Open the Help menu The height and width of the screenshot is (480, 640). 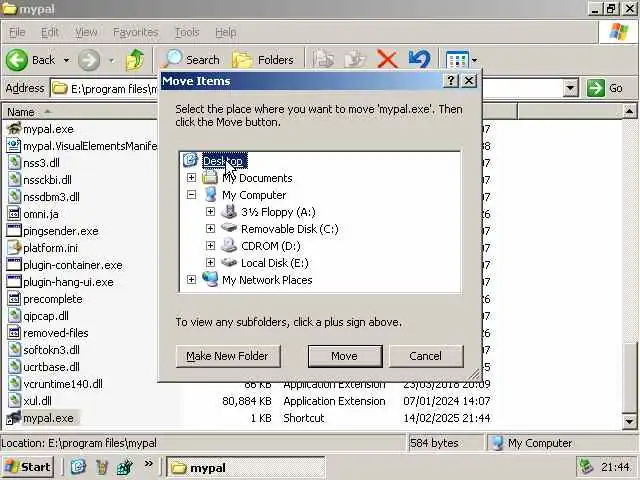(x=226, y=32)
